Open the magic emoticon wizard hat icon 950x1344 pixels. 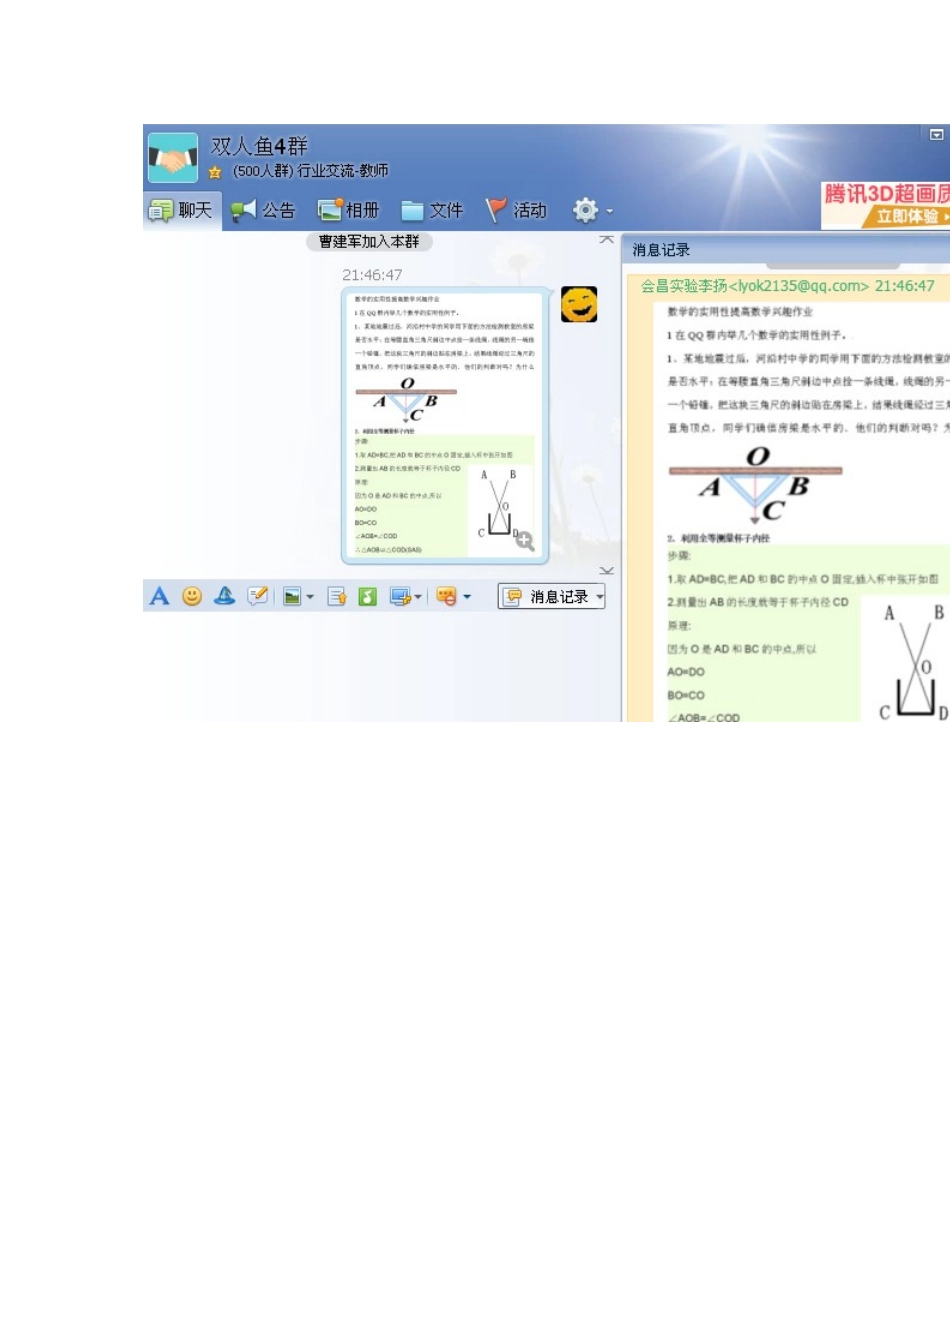click(x=225, y=597)
